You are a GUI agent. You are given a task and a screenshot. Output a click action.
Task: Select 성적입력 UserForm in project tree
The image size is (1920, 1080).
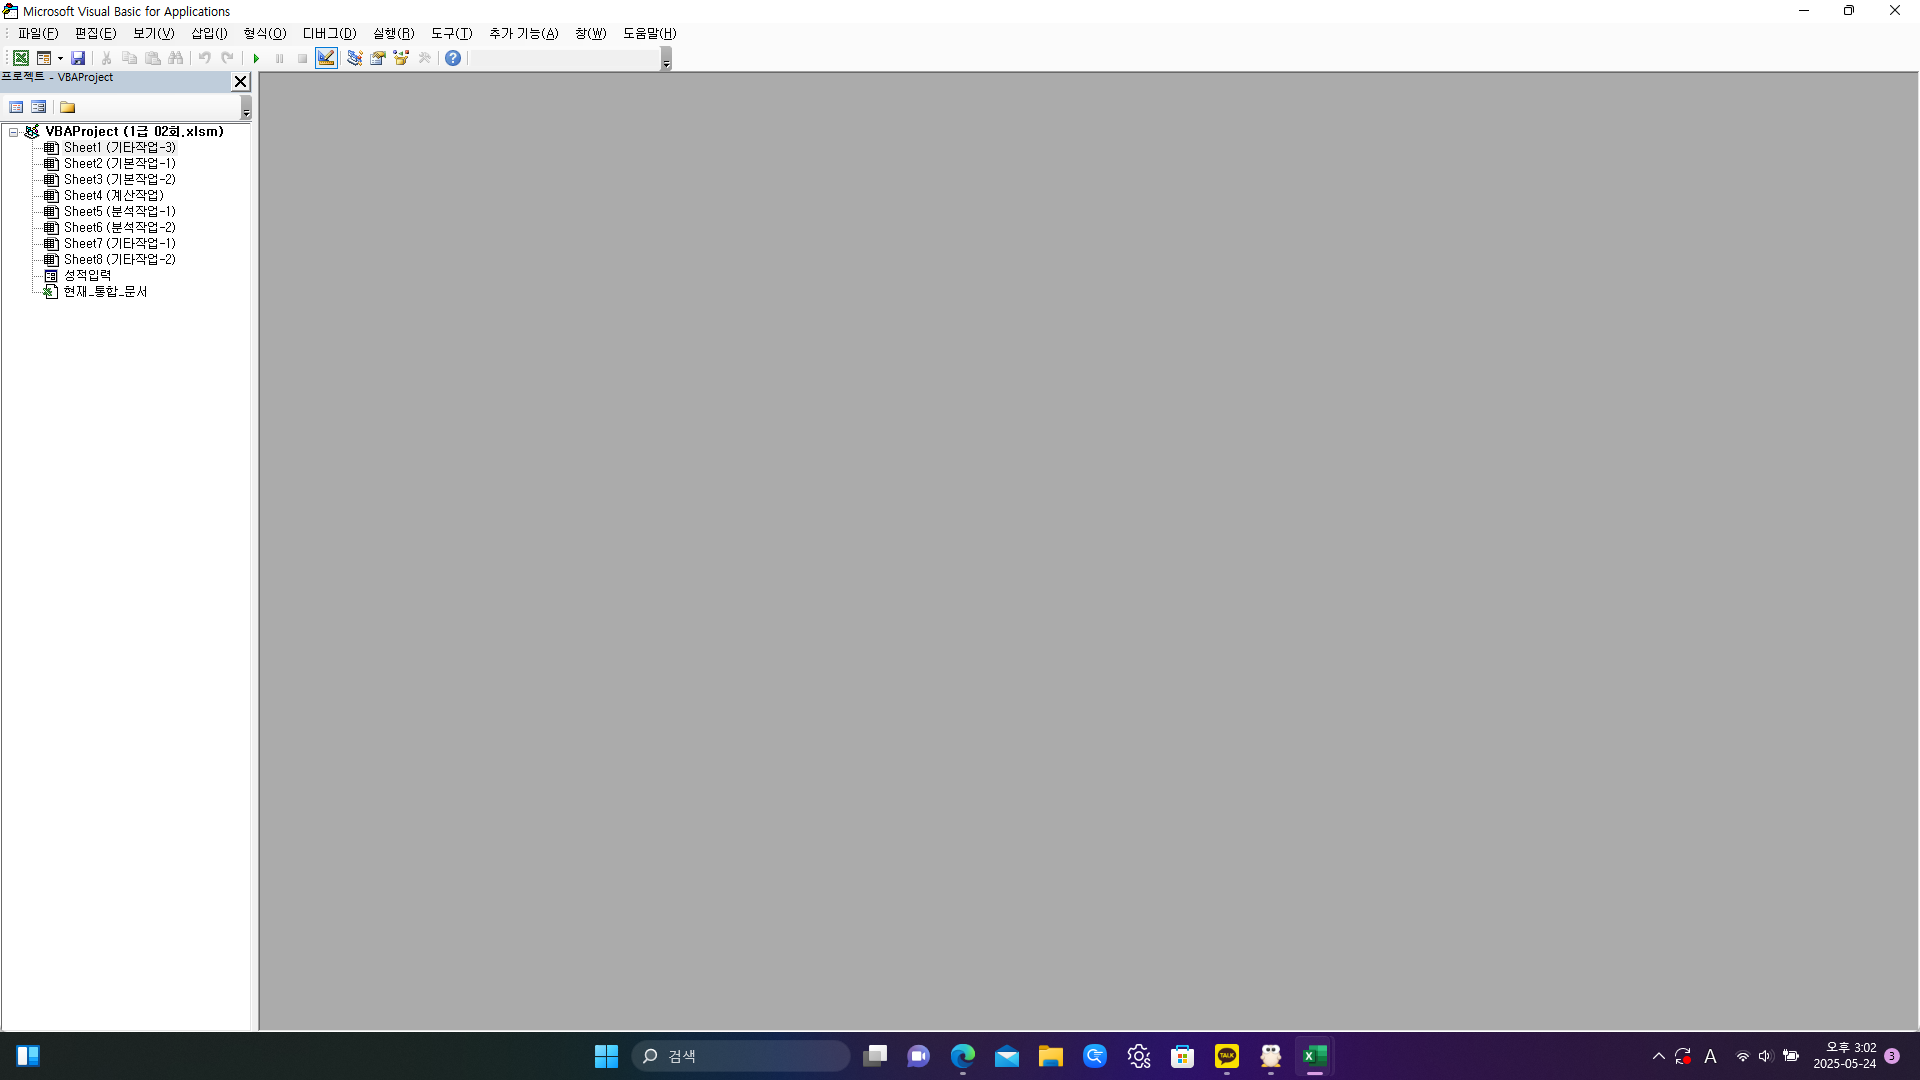click(87, 276)
